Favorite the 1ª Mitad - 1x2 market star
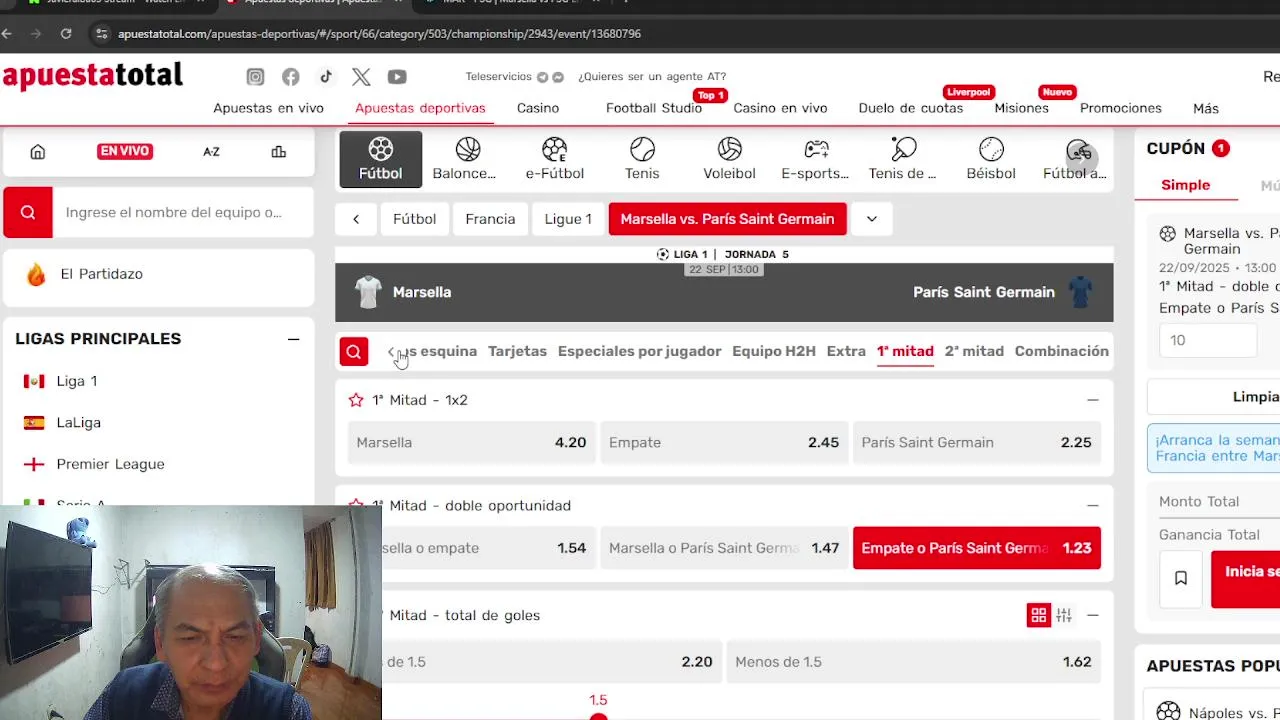 (x=356, y=400)
